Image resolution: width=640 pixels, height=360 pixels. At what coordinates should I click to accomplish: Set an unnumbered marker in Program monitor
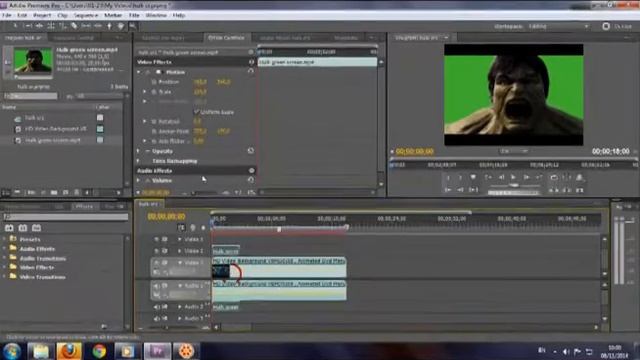click(473, 177)
